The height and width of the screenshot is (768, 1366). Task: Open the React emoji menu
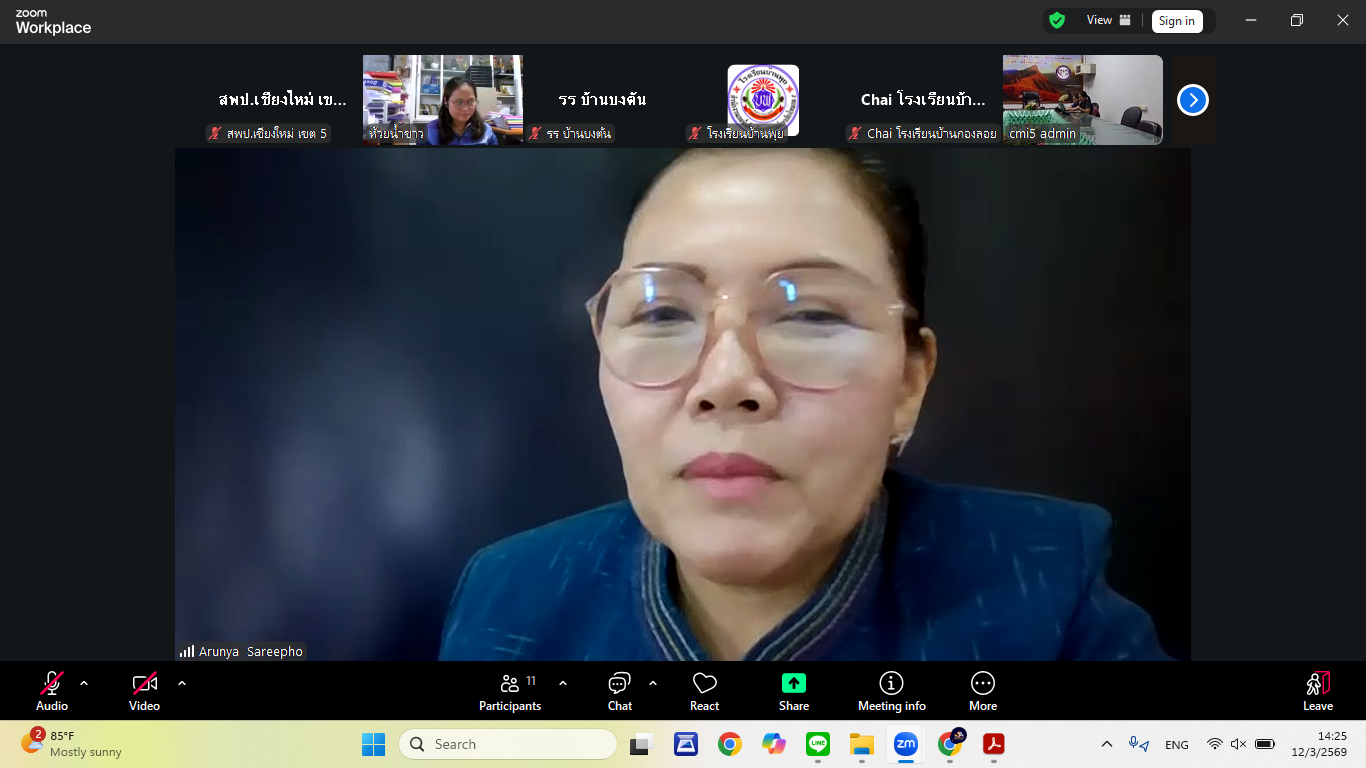[704, 691]
